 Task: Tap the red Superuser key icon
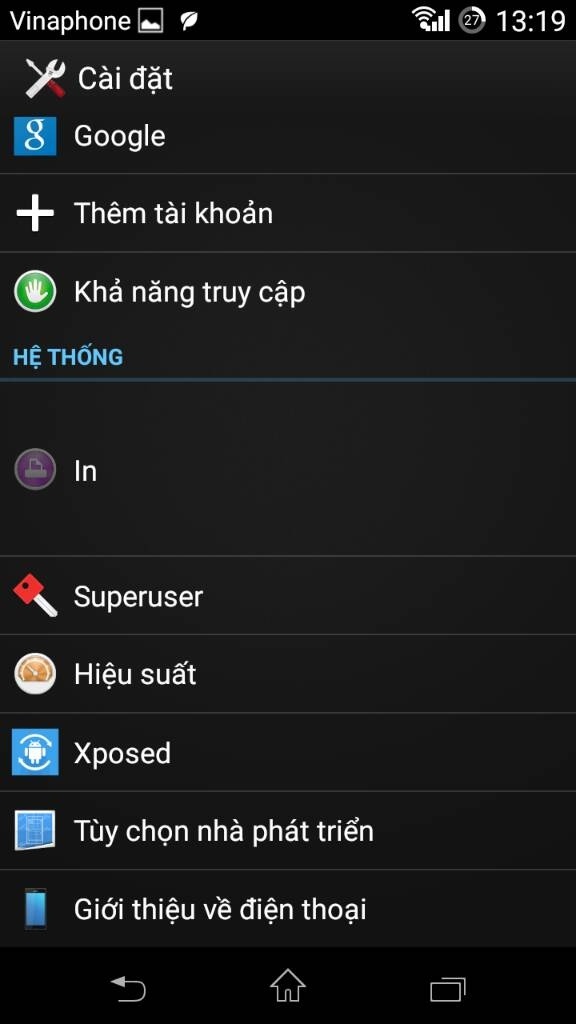click(x=35, y=596)
